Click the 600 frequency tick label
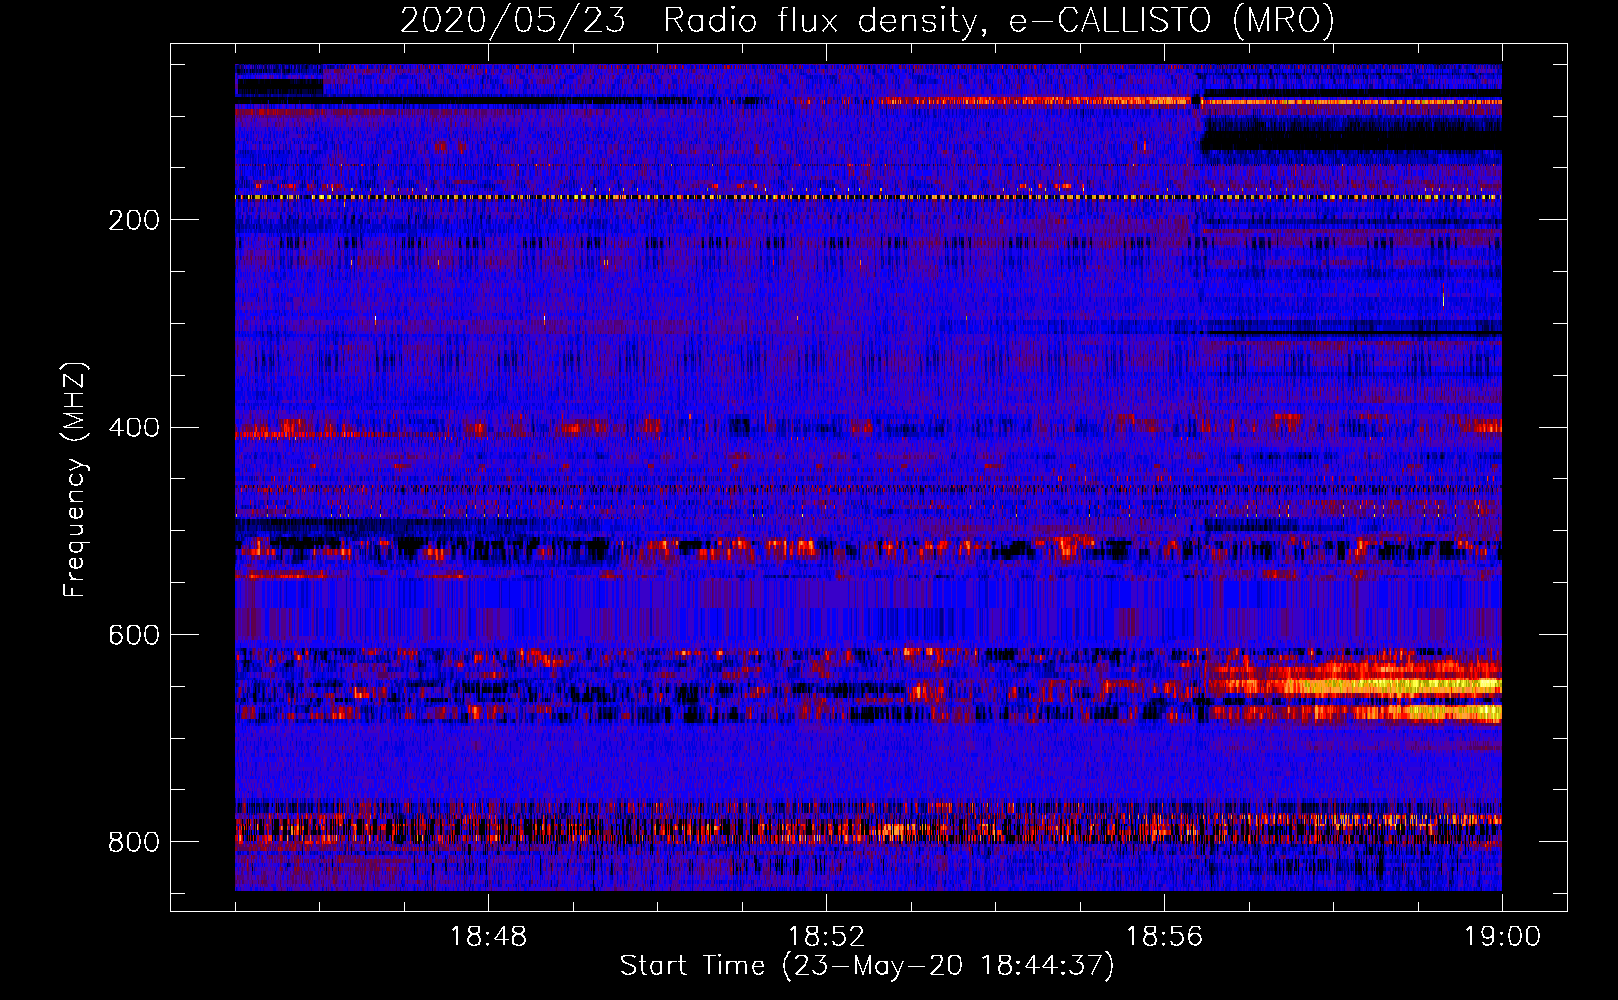Image resolution: width=1618 pixels, height=1000 pixels. click(x=134, y=635)
